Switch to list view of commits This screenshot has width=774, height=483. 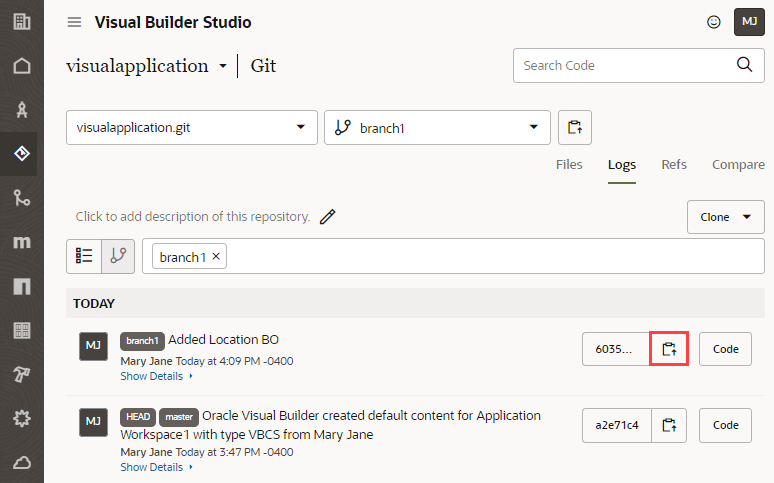(84, 256)
